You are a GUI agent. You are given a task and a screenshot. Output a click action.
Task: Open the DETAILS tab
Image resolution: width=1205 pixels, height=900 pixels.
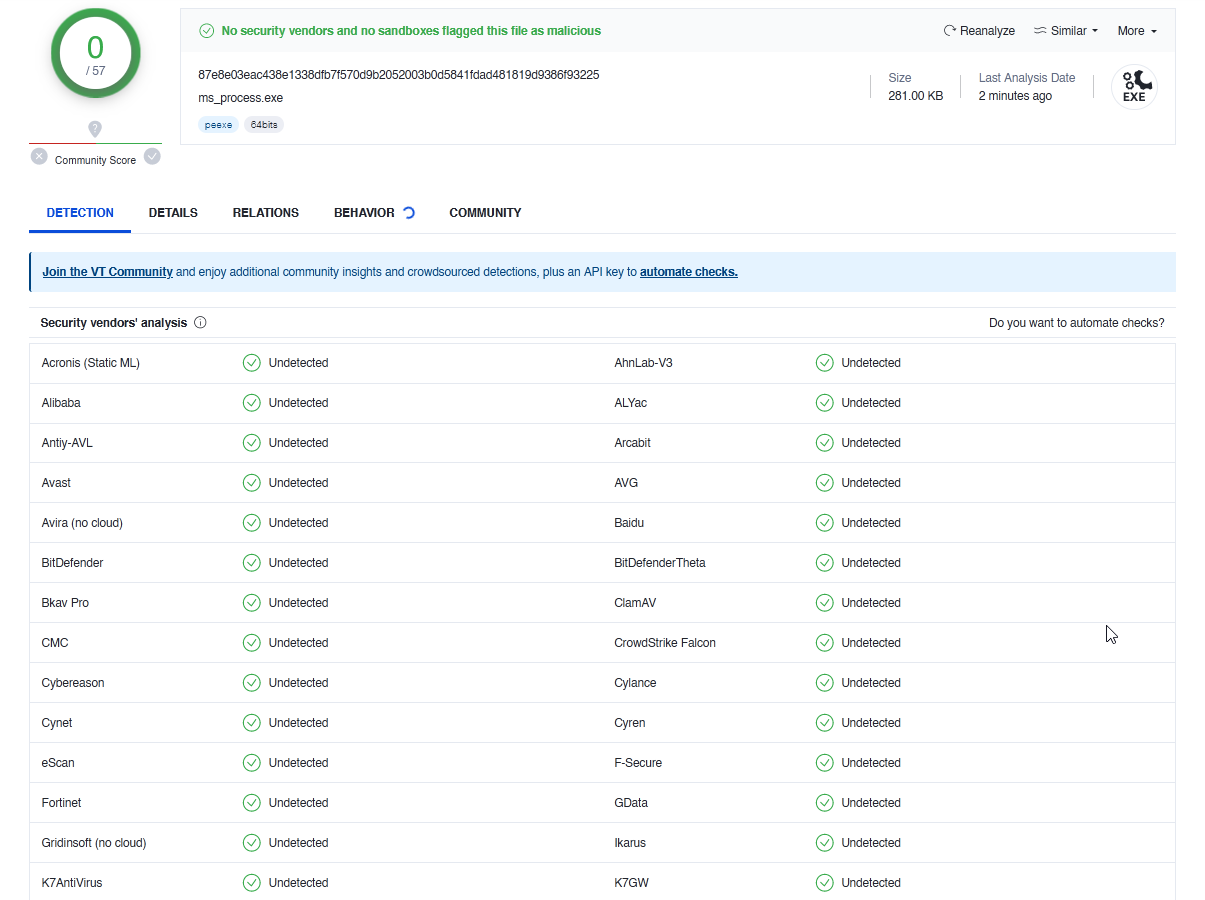tap(173, 213)
